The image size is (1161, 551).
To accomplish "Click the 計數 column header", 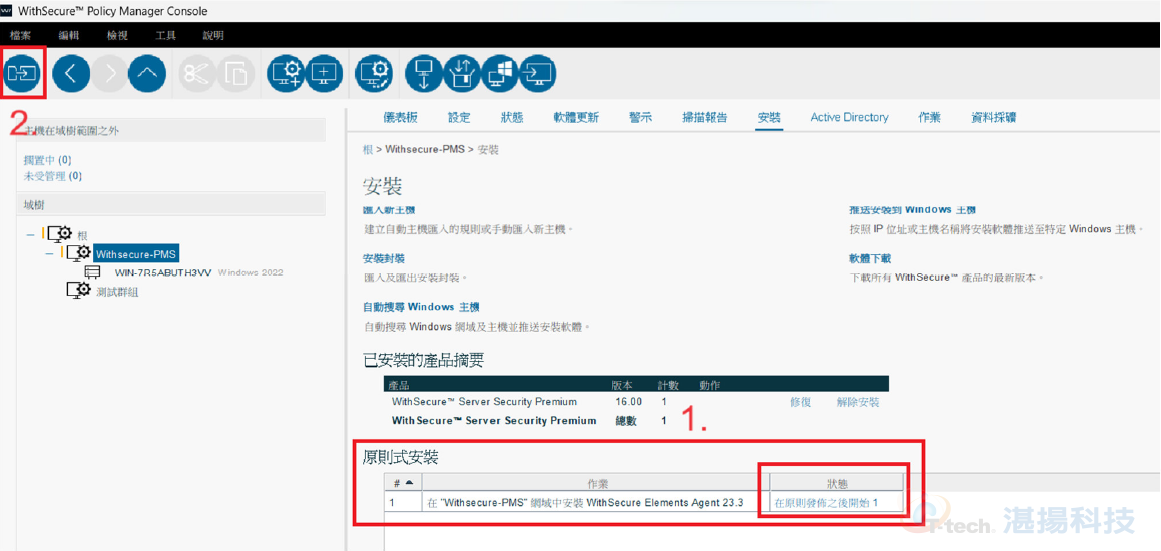I will [x=668, y=386].
